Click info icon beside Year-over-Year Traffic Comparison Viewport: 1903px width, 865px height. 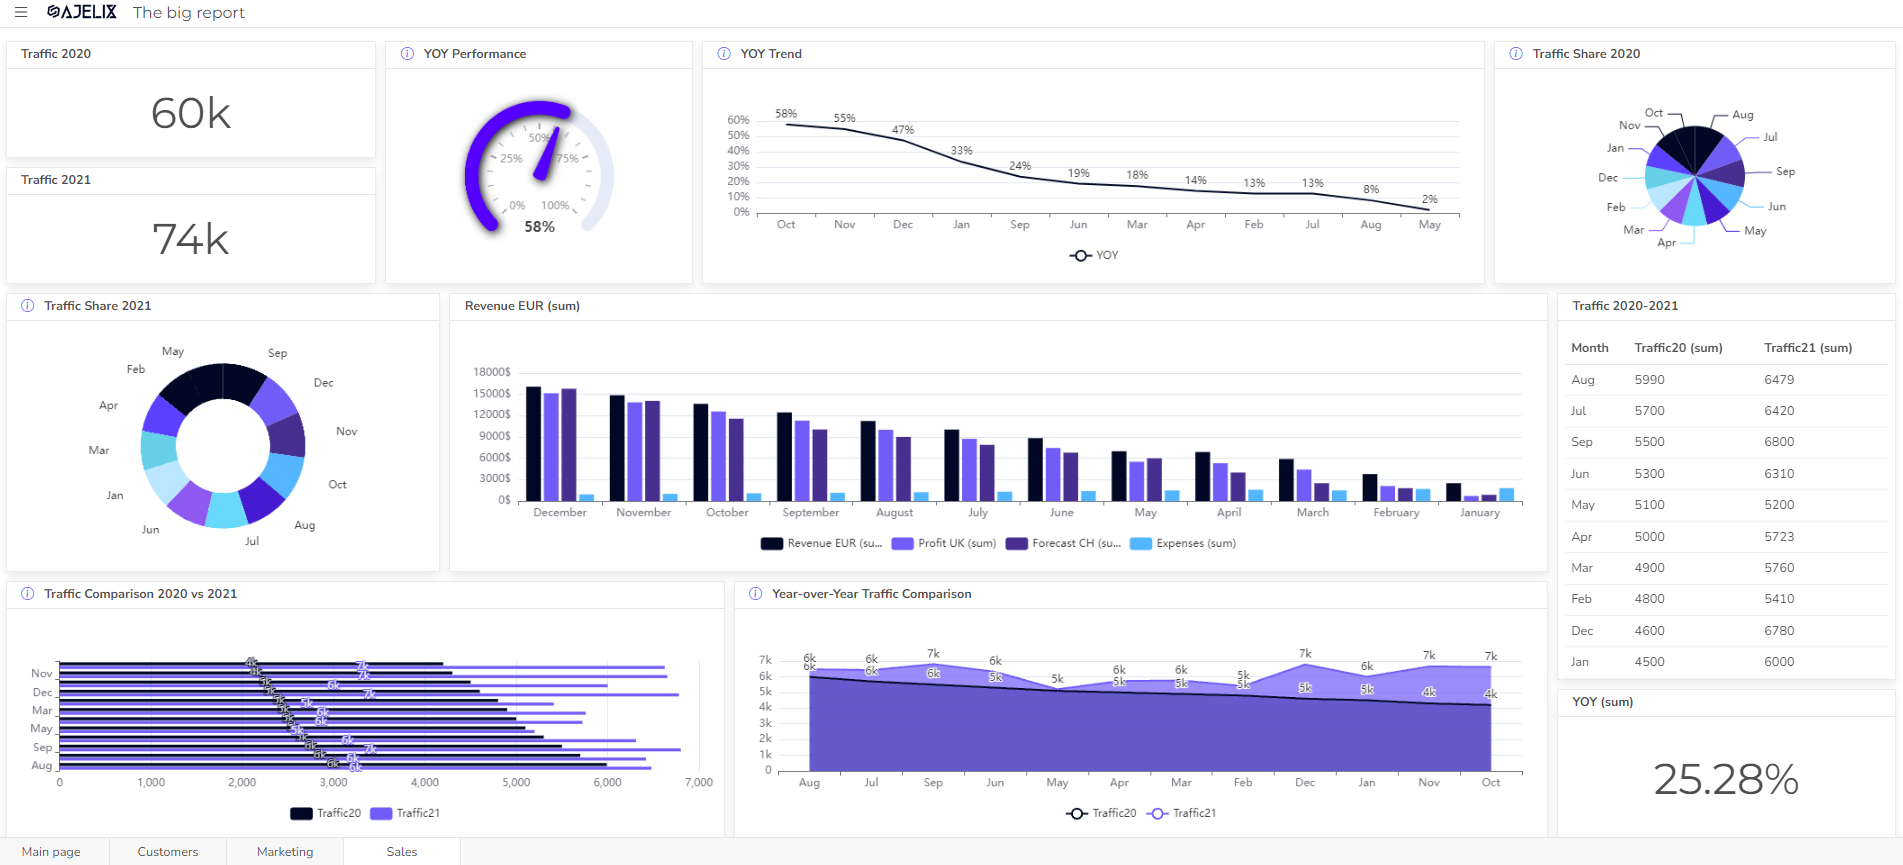[x=756, y=594]
